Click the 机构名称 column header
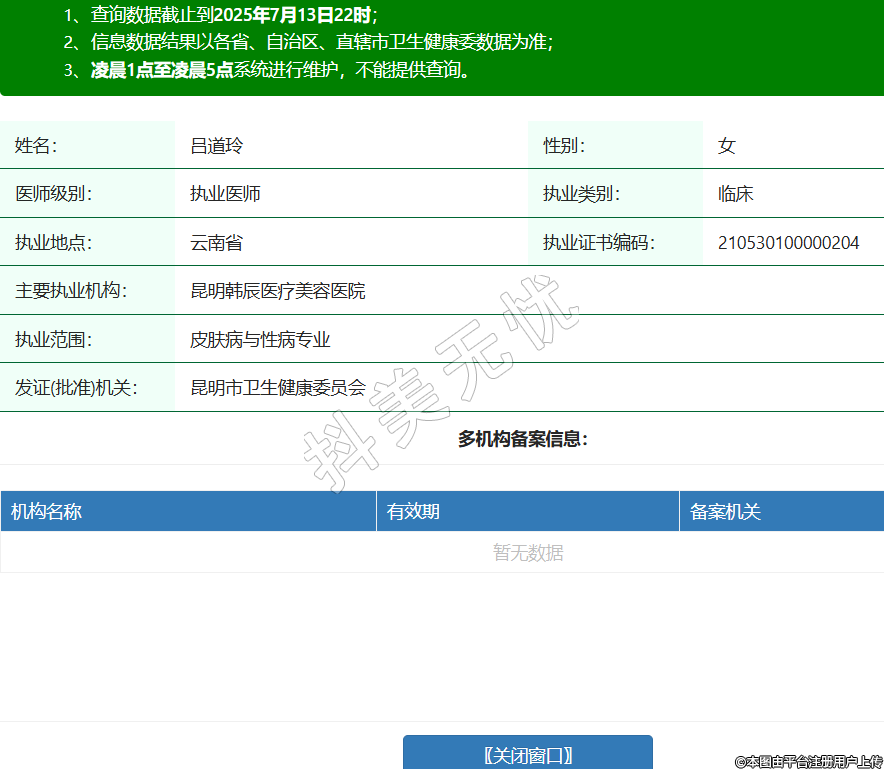The height and width of the screenshot is (769, 884). (x=46, y=512)
